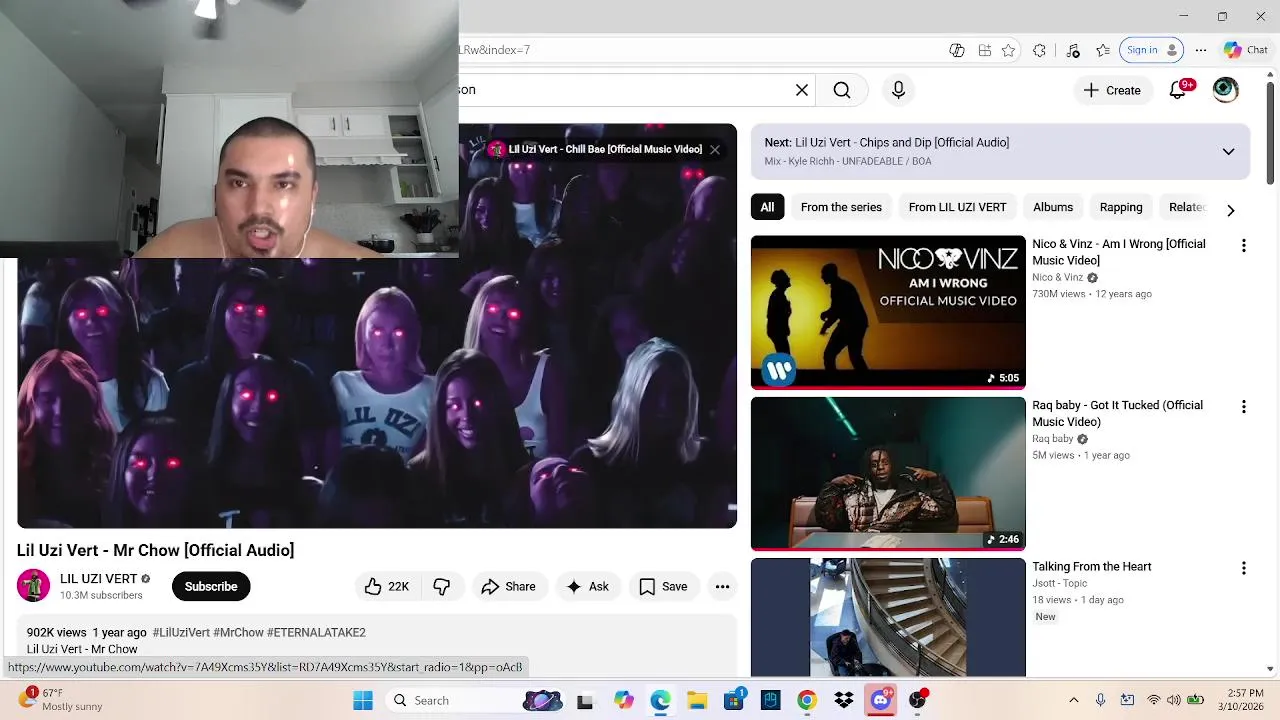This screenshot has height=720, width=1280.
Task: Select the All filter chip
Action: coord(767,207)
